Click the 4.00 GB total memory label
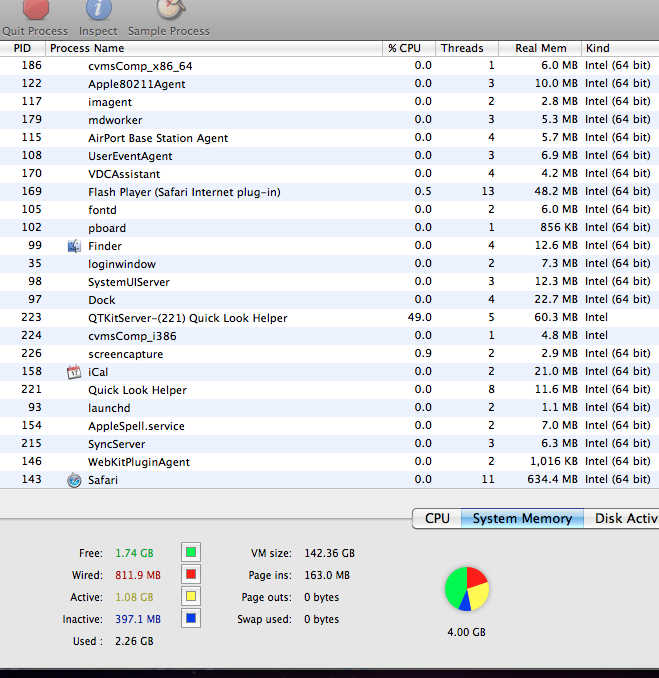 tap(467, 632)
